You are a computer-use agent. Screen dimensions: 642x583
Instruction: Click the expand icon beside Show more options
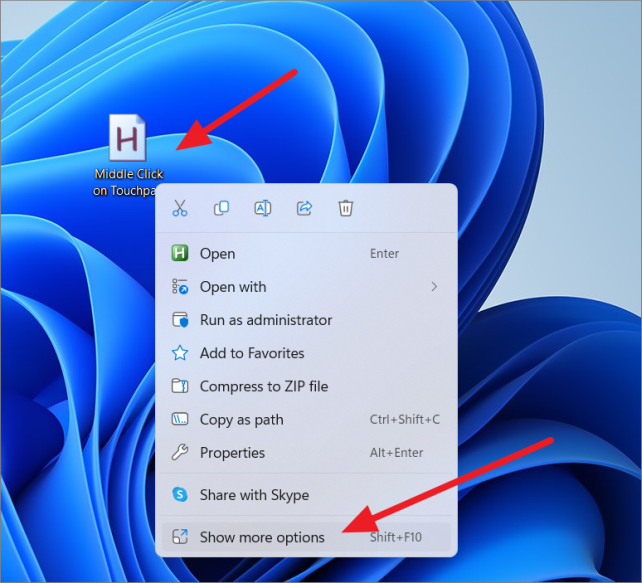pyautogui.click(x=180, y=537)
